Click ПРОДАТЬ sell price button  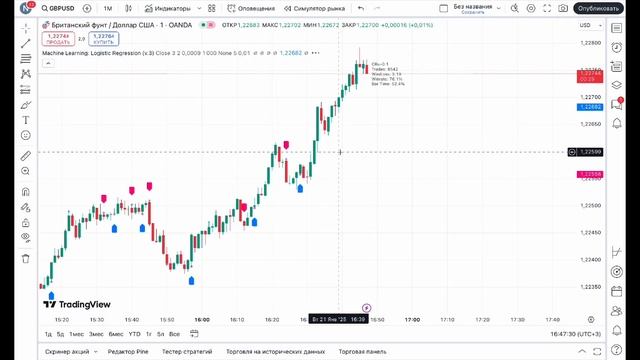(58, 39)
